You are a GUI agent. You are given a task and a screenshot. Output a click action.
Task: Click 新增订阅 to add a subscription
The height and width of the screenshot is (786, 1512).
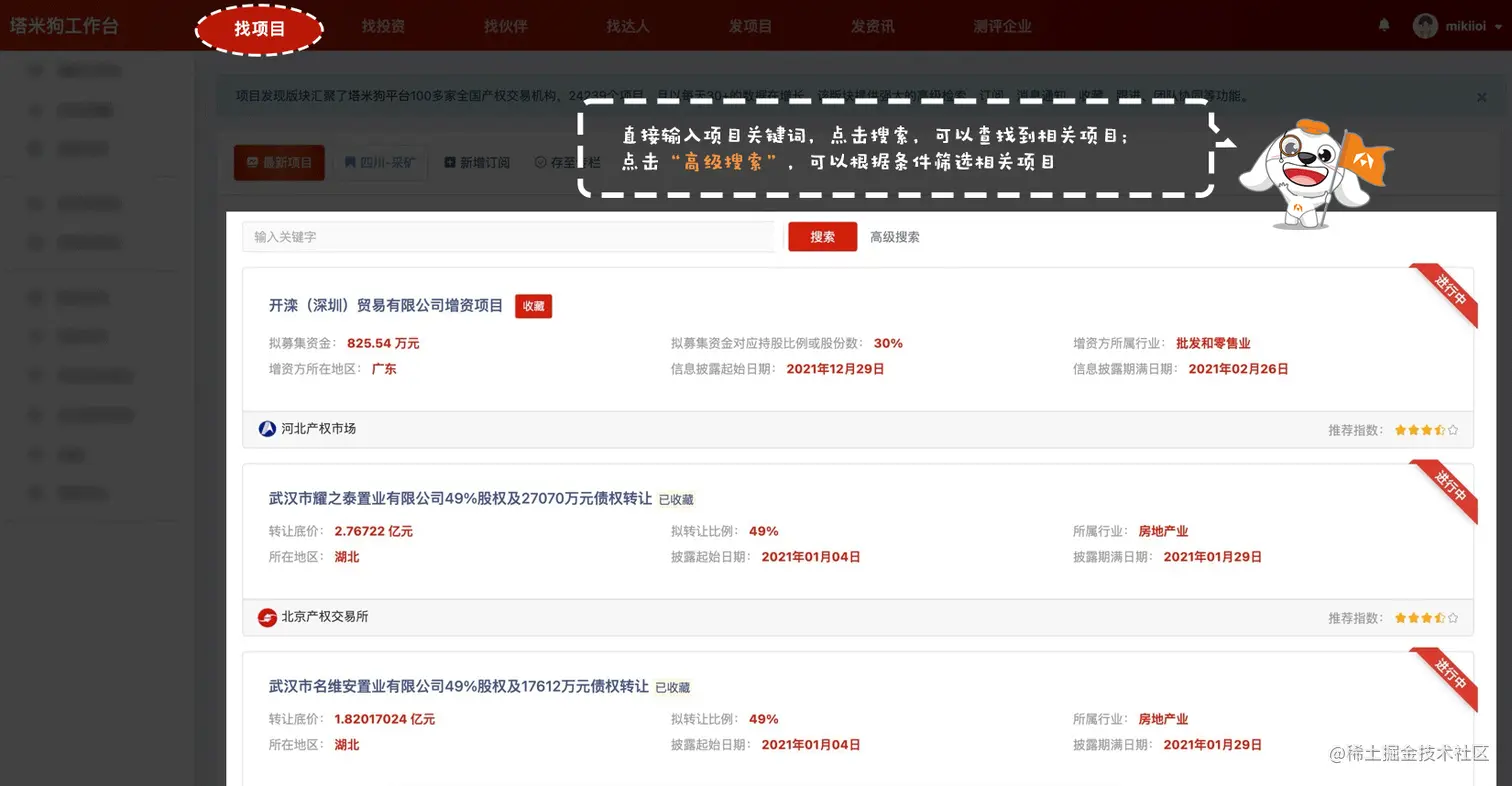point(477,162)
